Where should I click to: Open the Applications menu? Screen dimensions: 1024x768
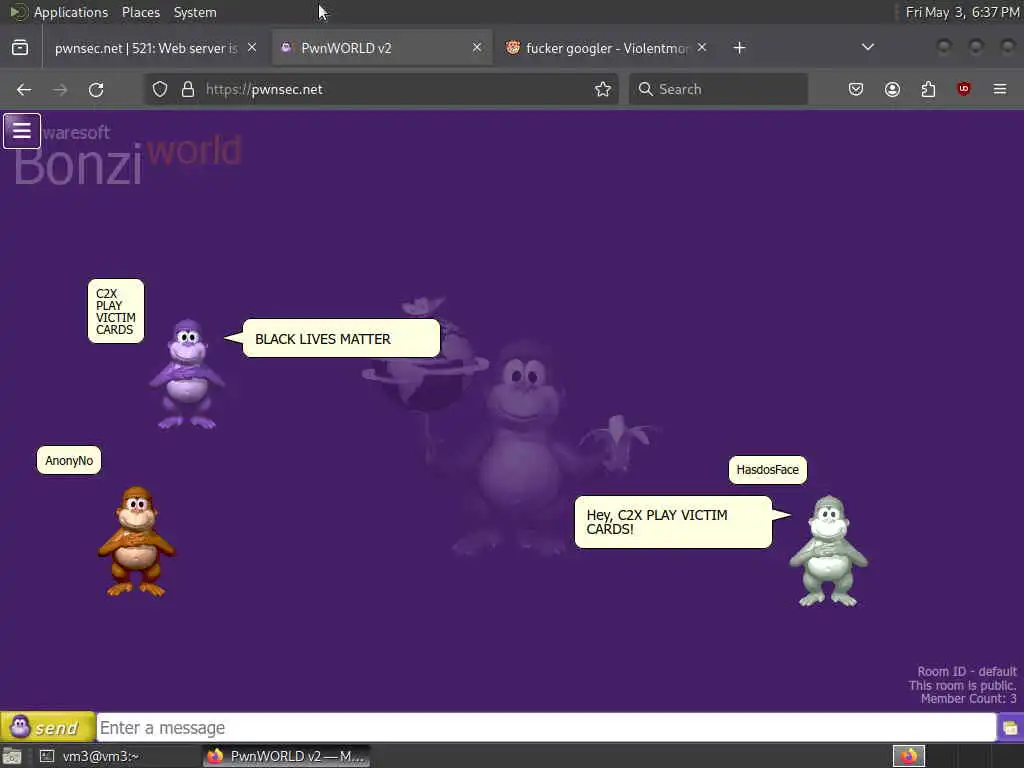coord(71,12)
